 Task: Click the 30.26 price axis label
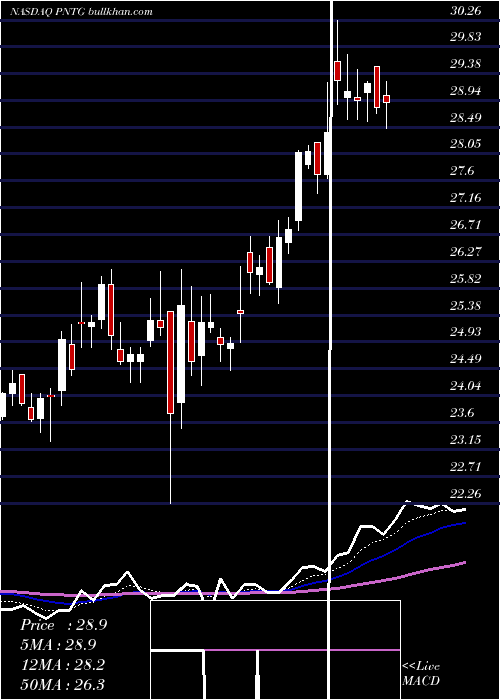point(466,11)
